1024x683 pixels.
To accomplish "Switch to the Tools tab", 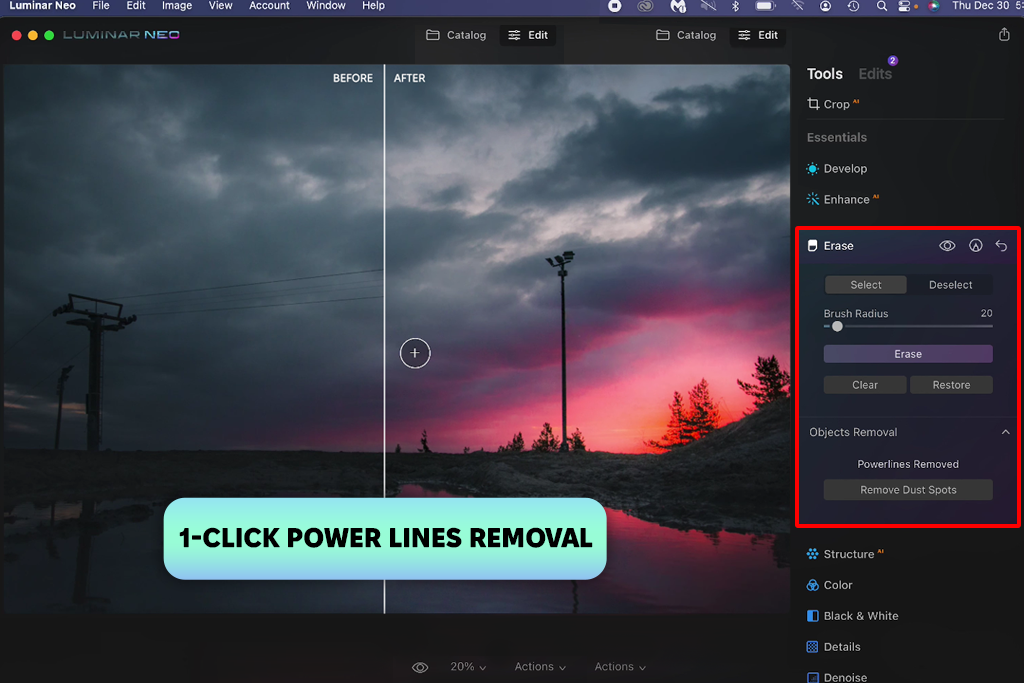I will point(824,74).
